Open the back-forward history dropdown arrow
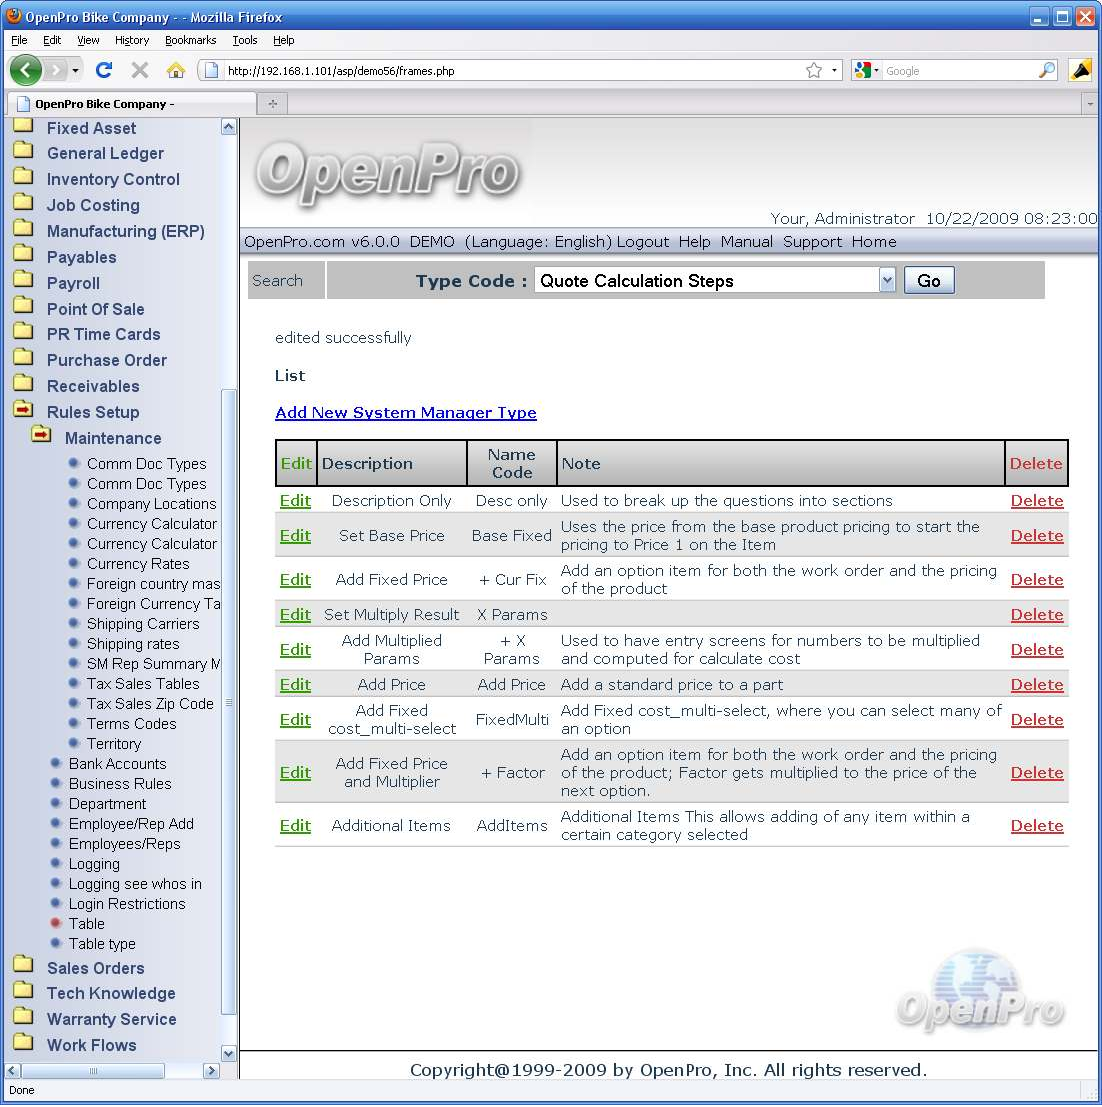1102x1107 pixels. [75, 71]
